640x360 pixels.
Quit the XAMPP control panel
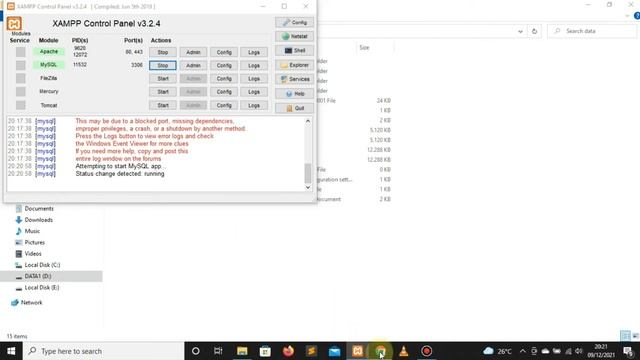point(294,108)
